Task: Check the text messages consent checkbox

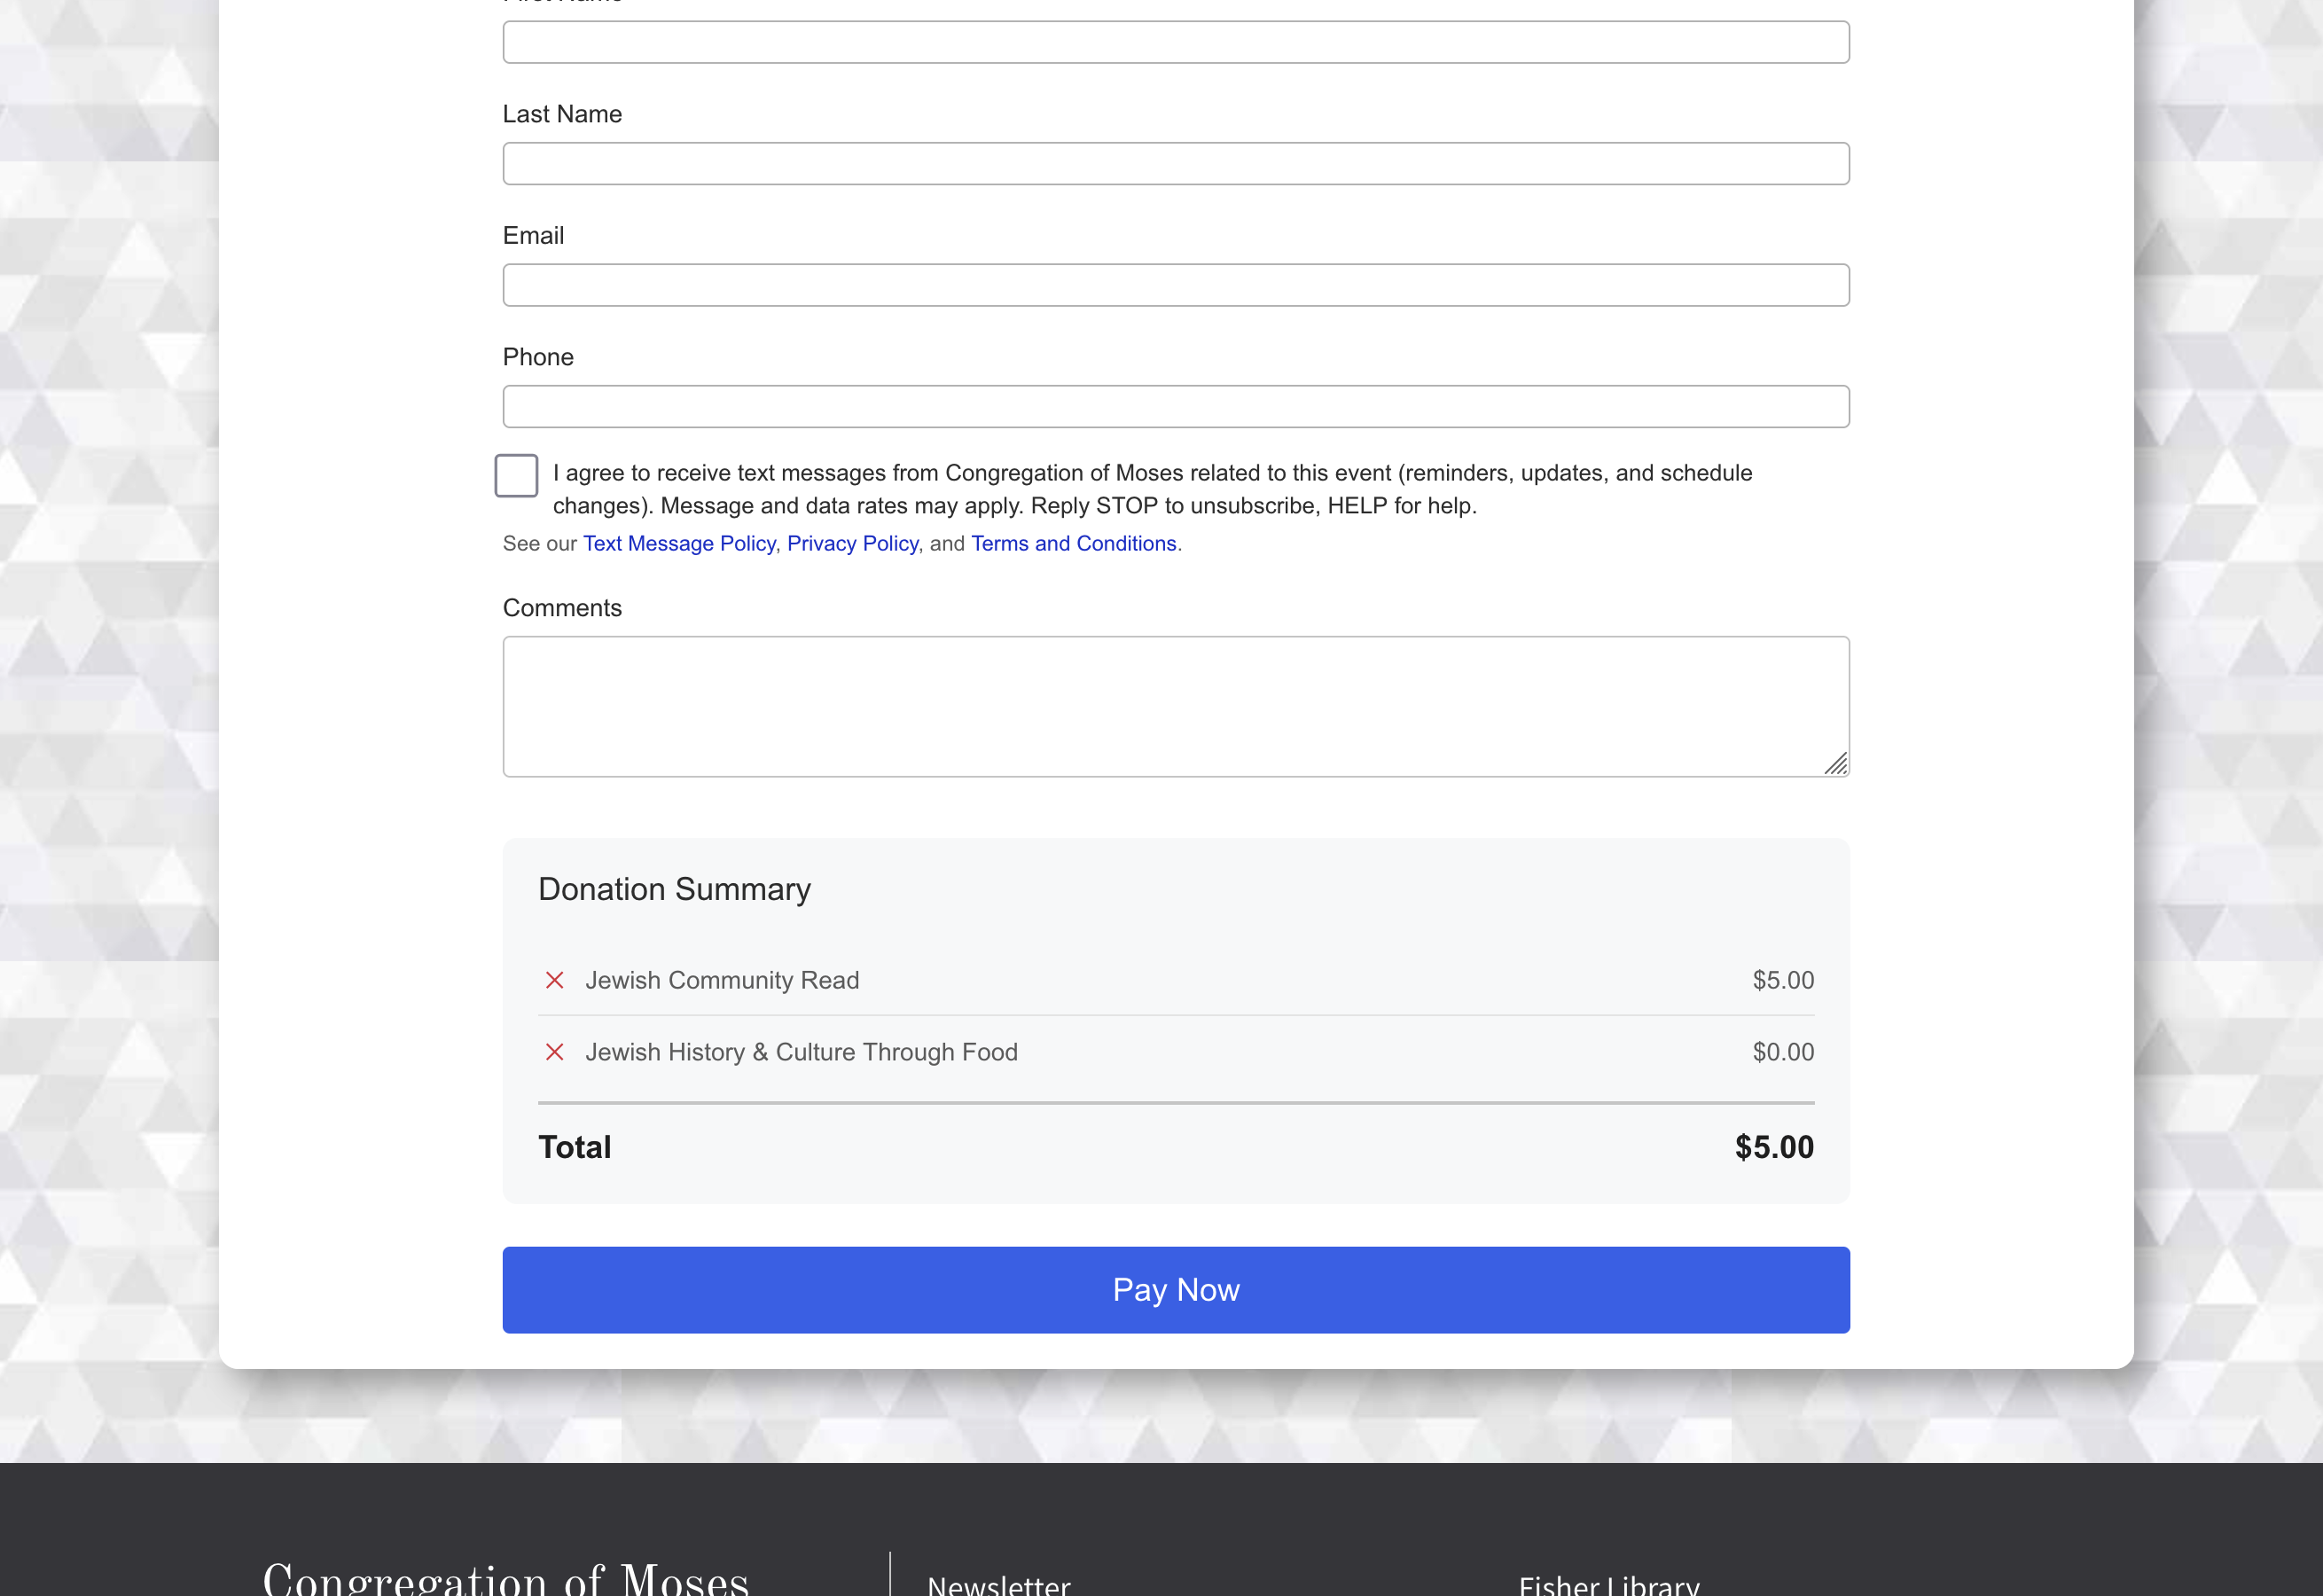Action: tap(516, 475)
